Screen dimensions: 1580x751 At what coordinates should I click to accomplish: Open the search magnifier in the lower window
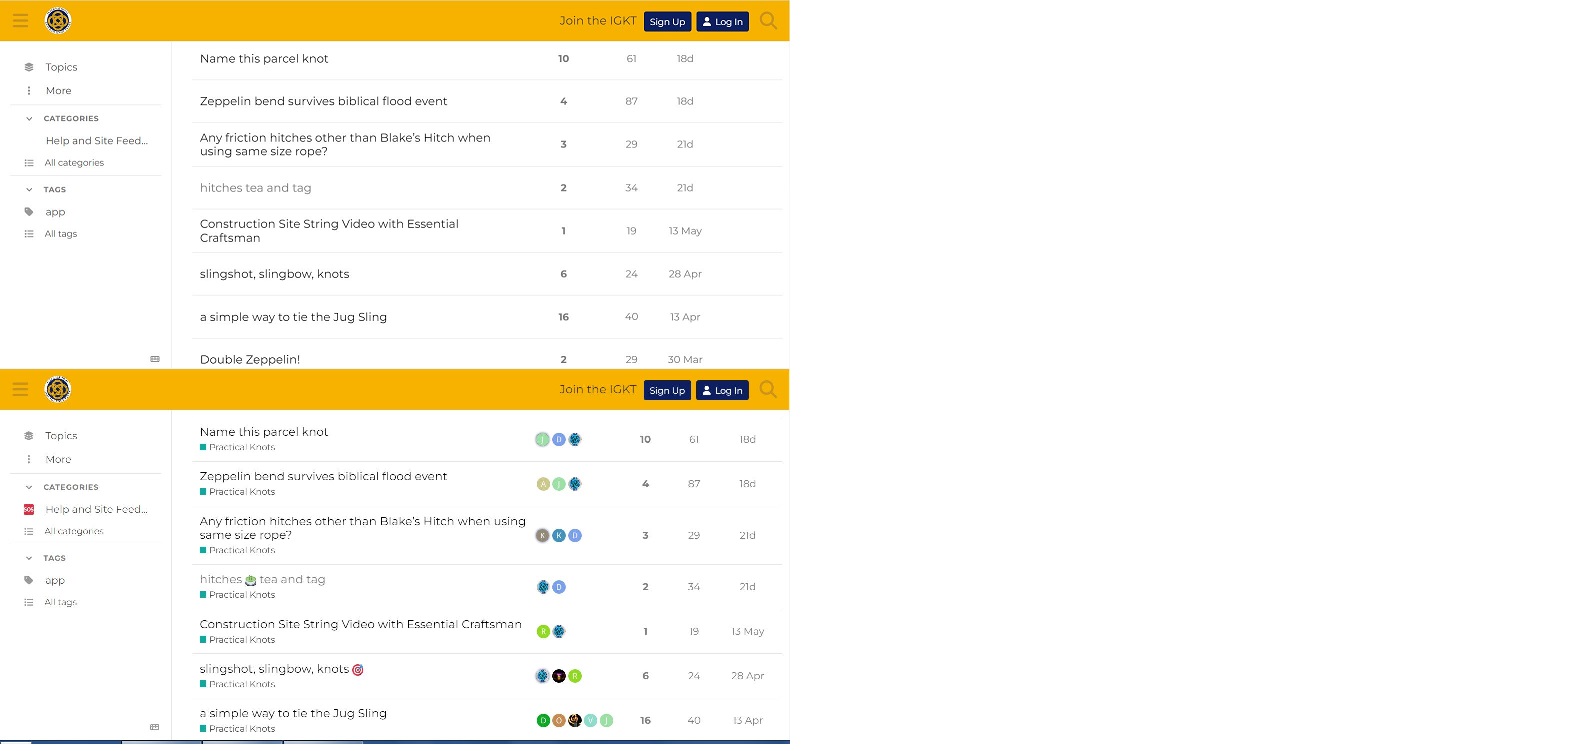click(x=768, y=389)
